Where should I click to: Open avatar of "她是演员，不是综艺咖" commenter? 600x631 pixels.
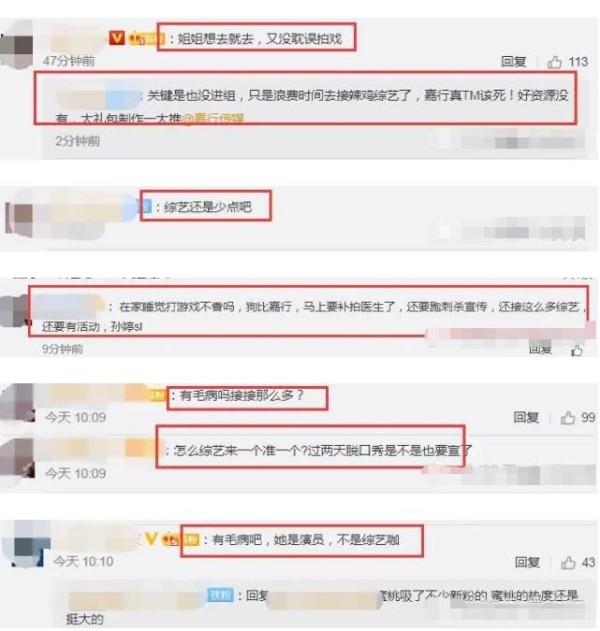tap(27, 544)
